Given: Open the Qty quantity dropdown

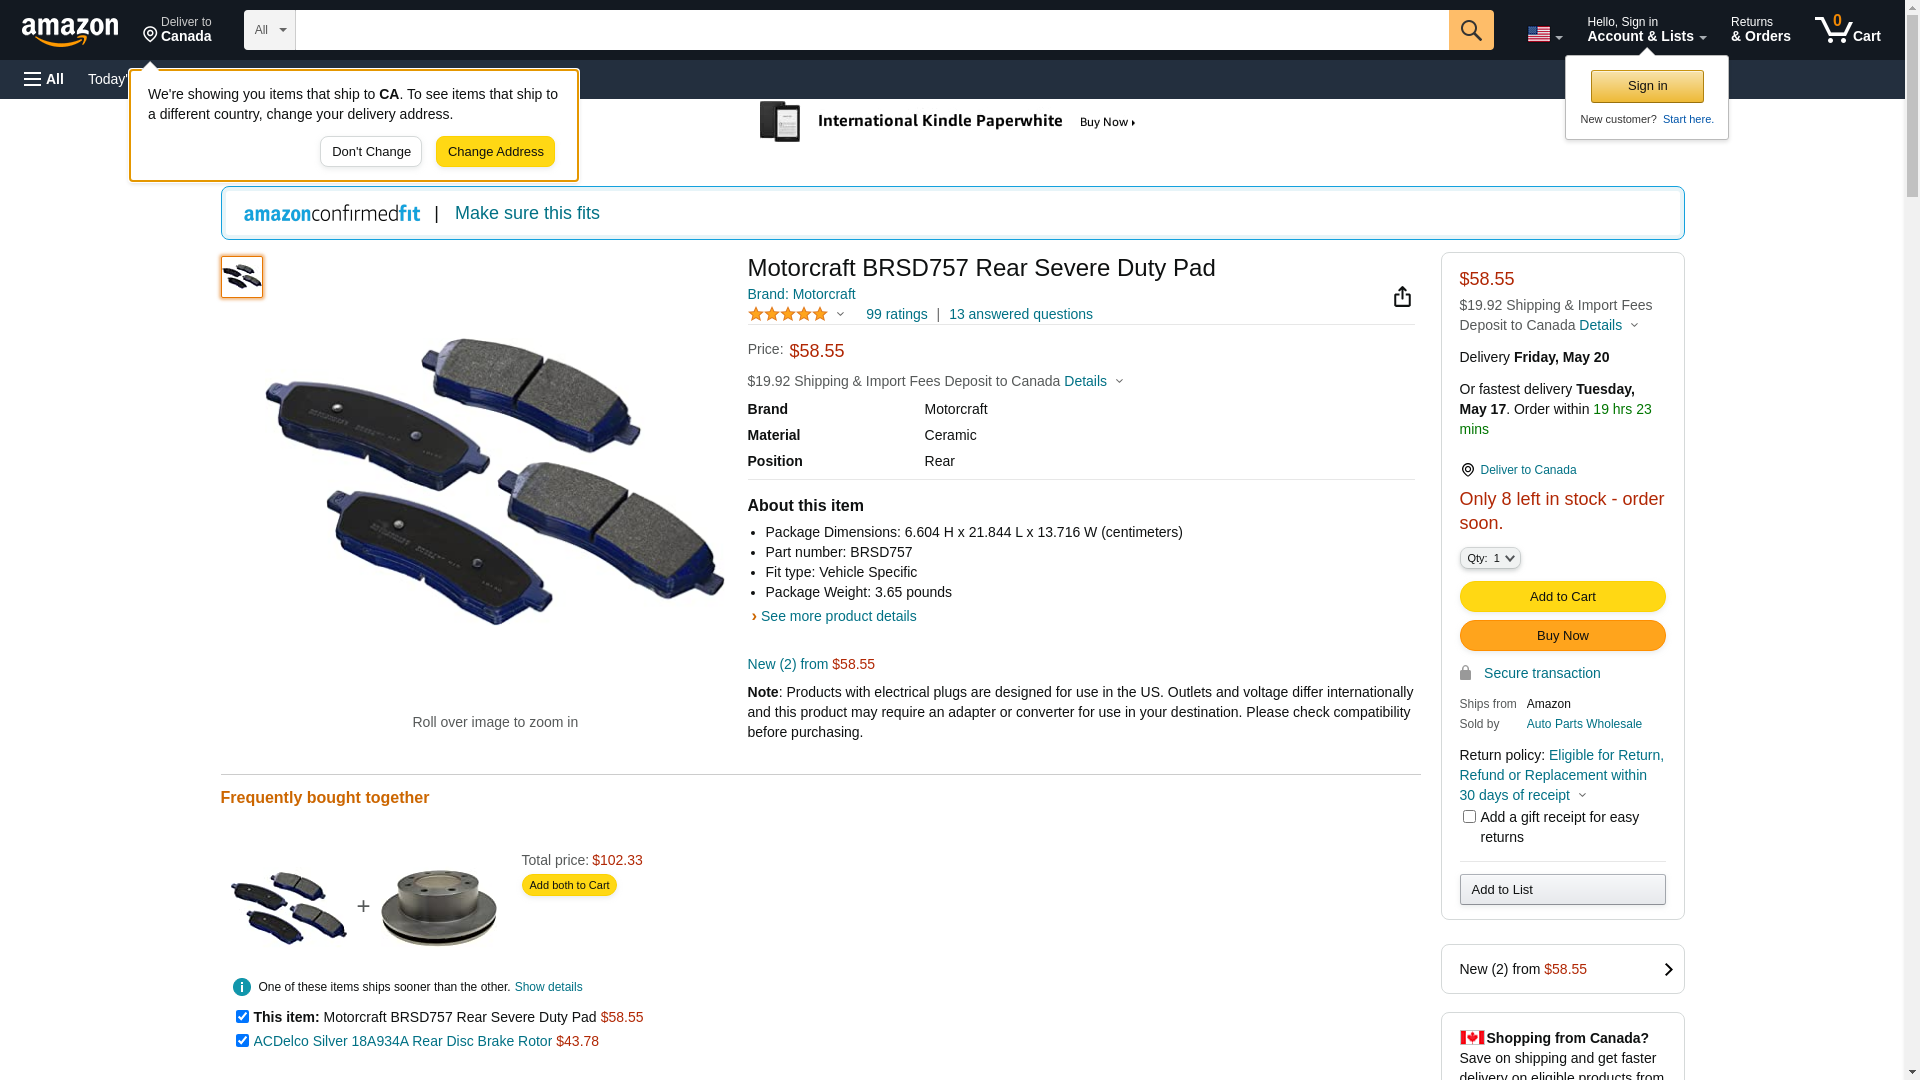Looking at the screenshot, I should point(1490,559).
